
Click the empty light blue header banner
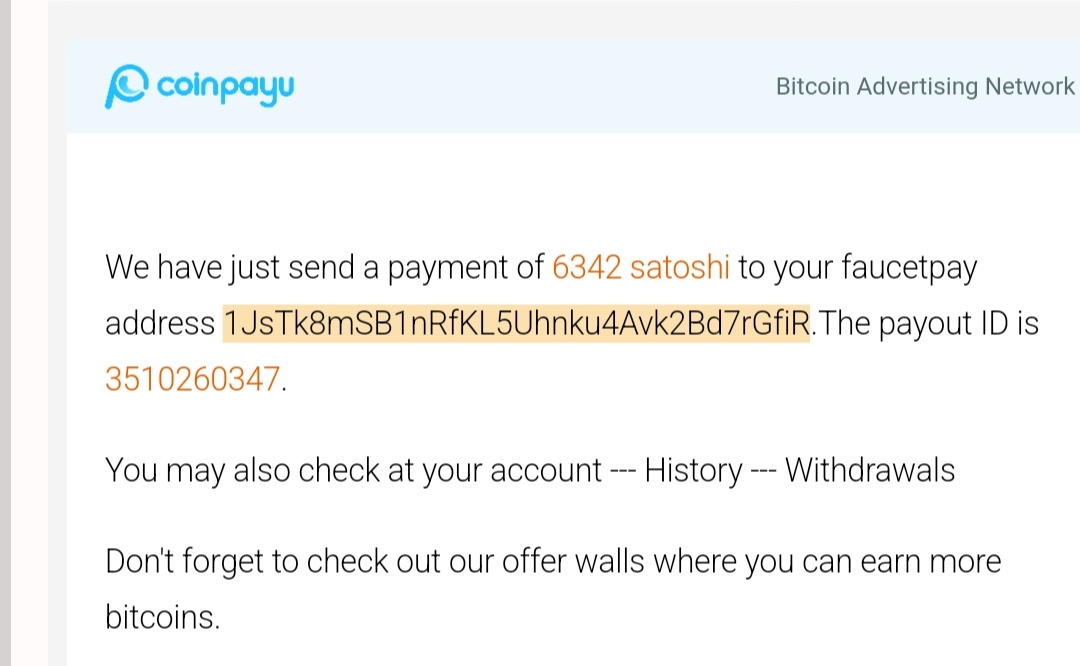(537, 86)
